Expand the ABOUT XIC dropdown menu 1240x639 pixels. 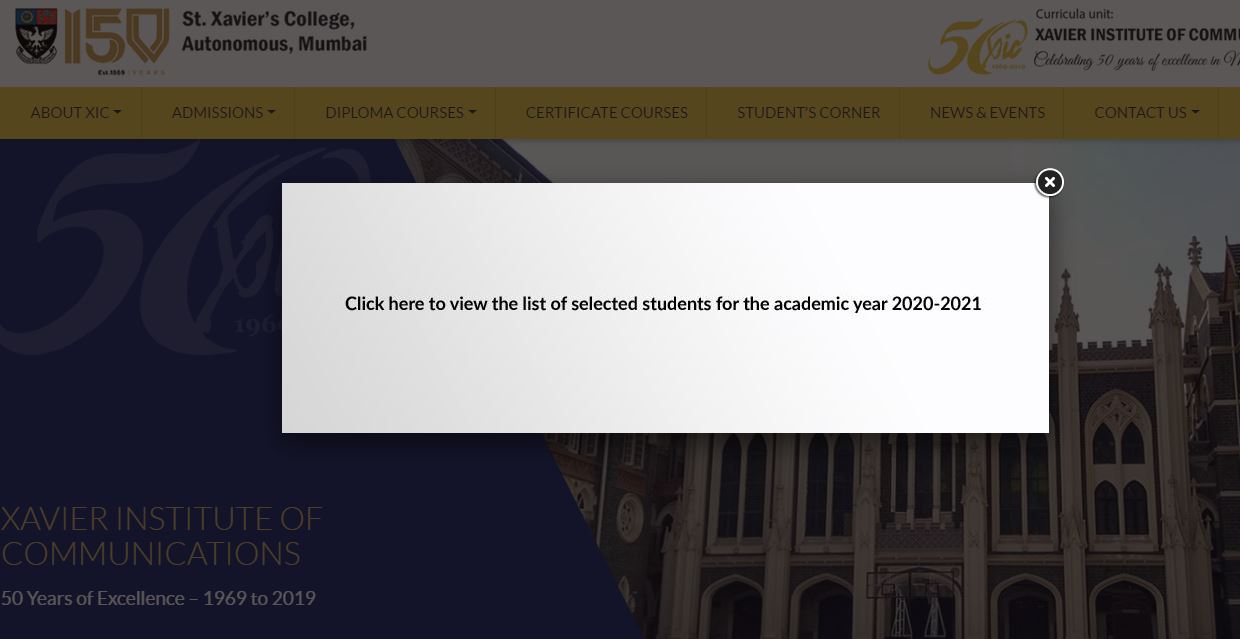click(x=75, y=113)
